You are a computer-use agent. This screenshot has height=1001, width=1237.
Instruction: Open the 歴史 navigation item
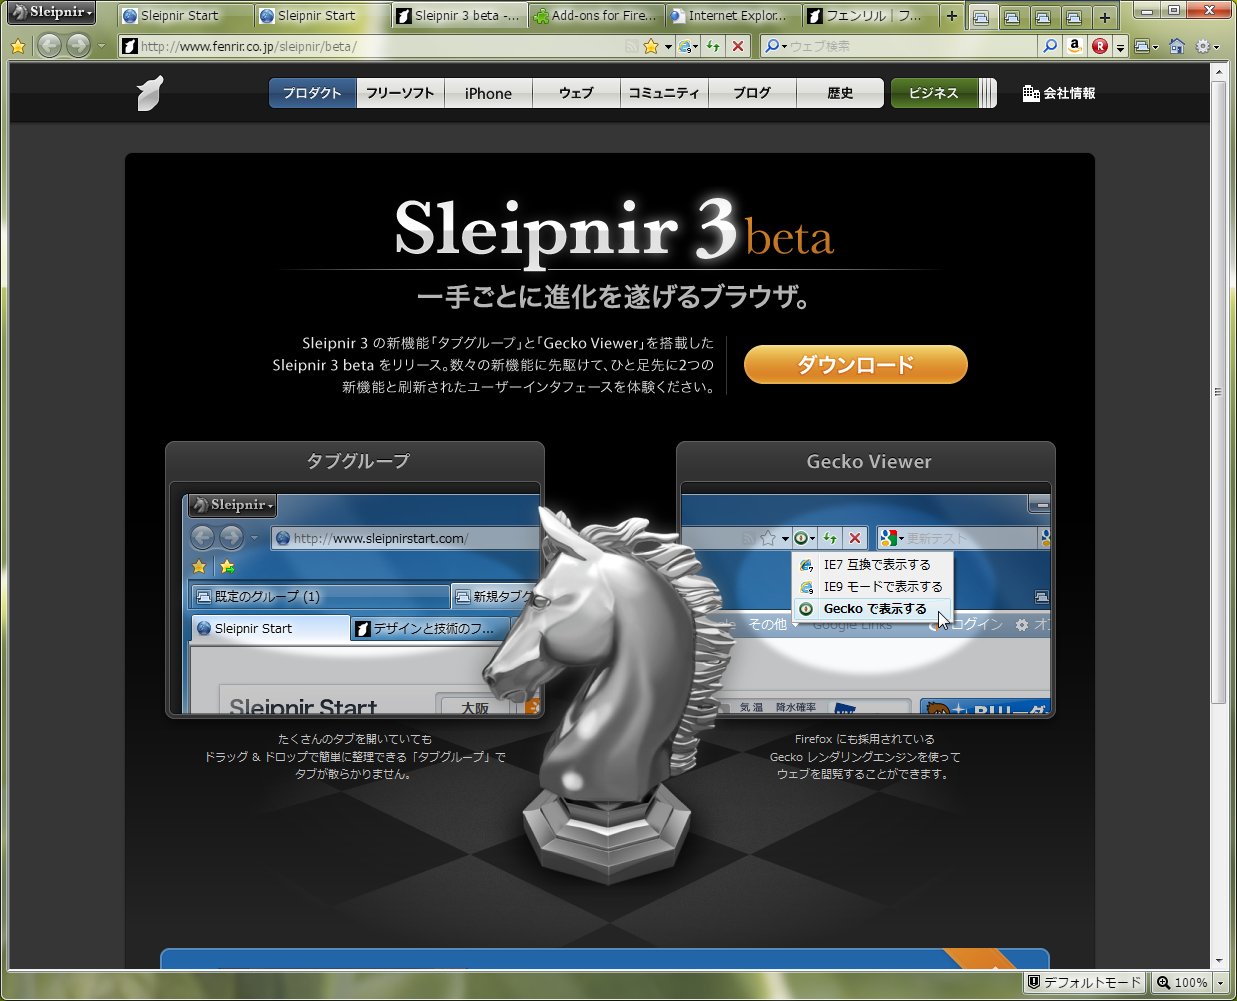tap(840, 93)
